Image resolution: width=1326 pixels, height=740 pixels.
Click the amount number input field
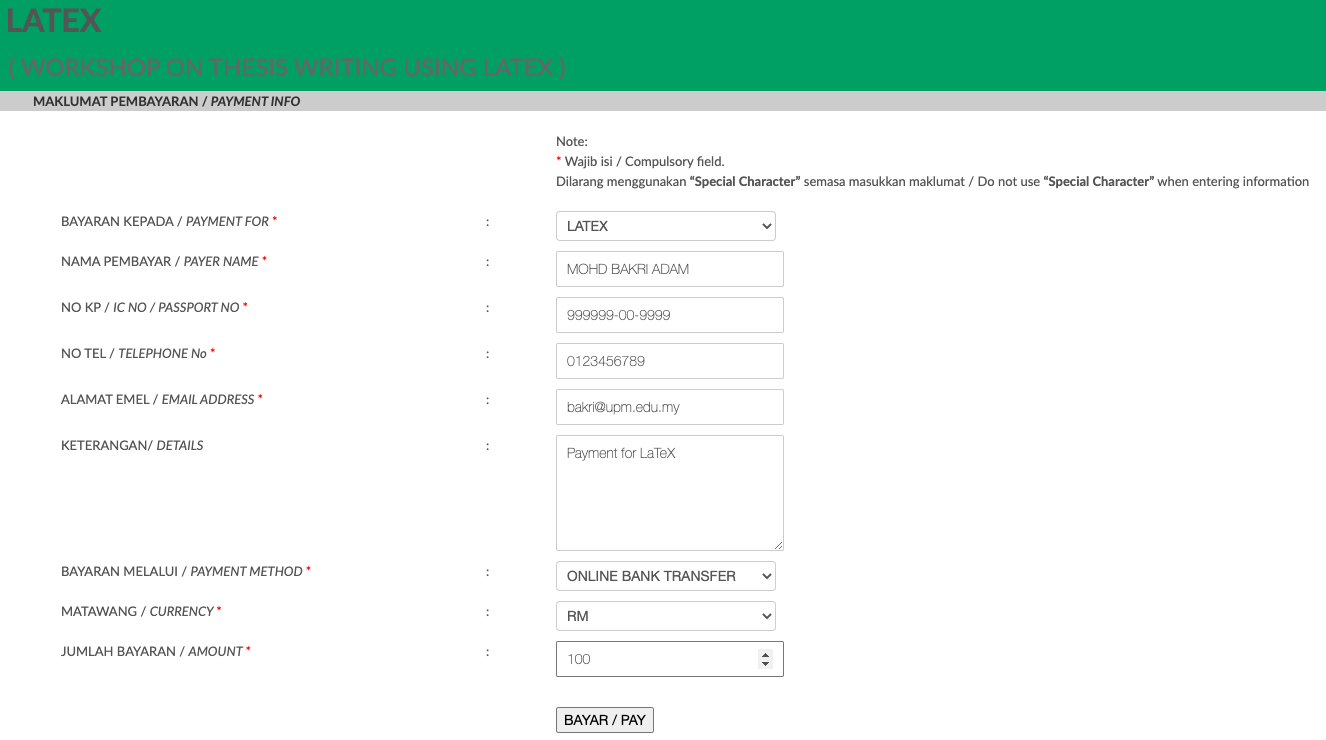point(655,659)
